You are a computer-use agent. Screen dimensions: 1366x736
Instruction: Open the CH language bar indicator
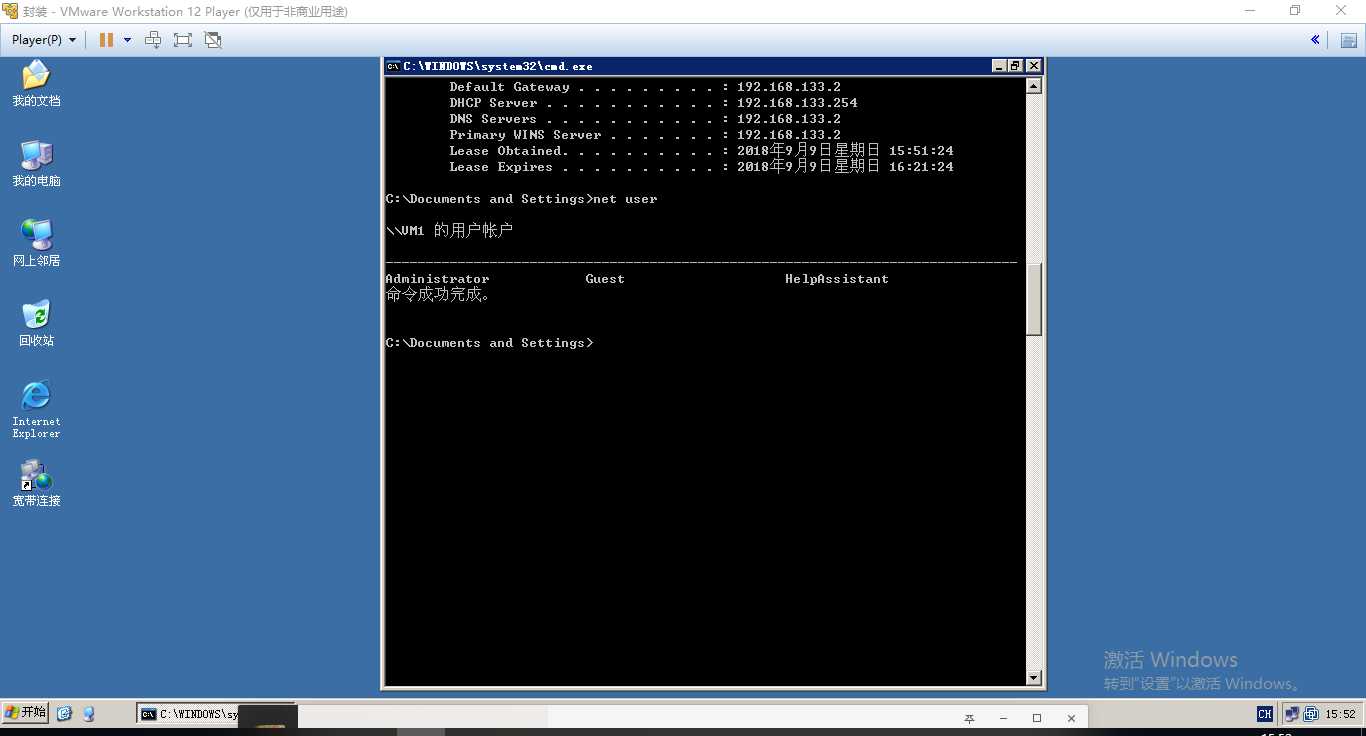[x=1265, y=714]
